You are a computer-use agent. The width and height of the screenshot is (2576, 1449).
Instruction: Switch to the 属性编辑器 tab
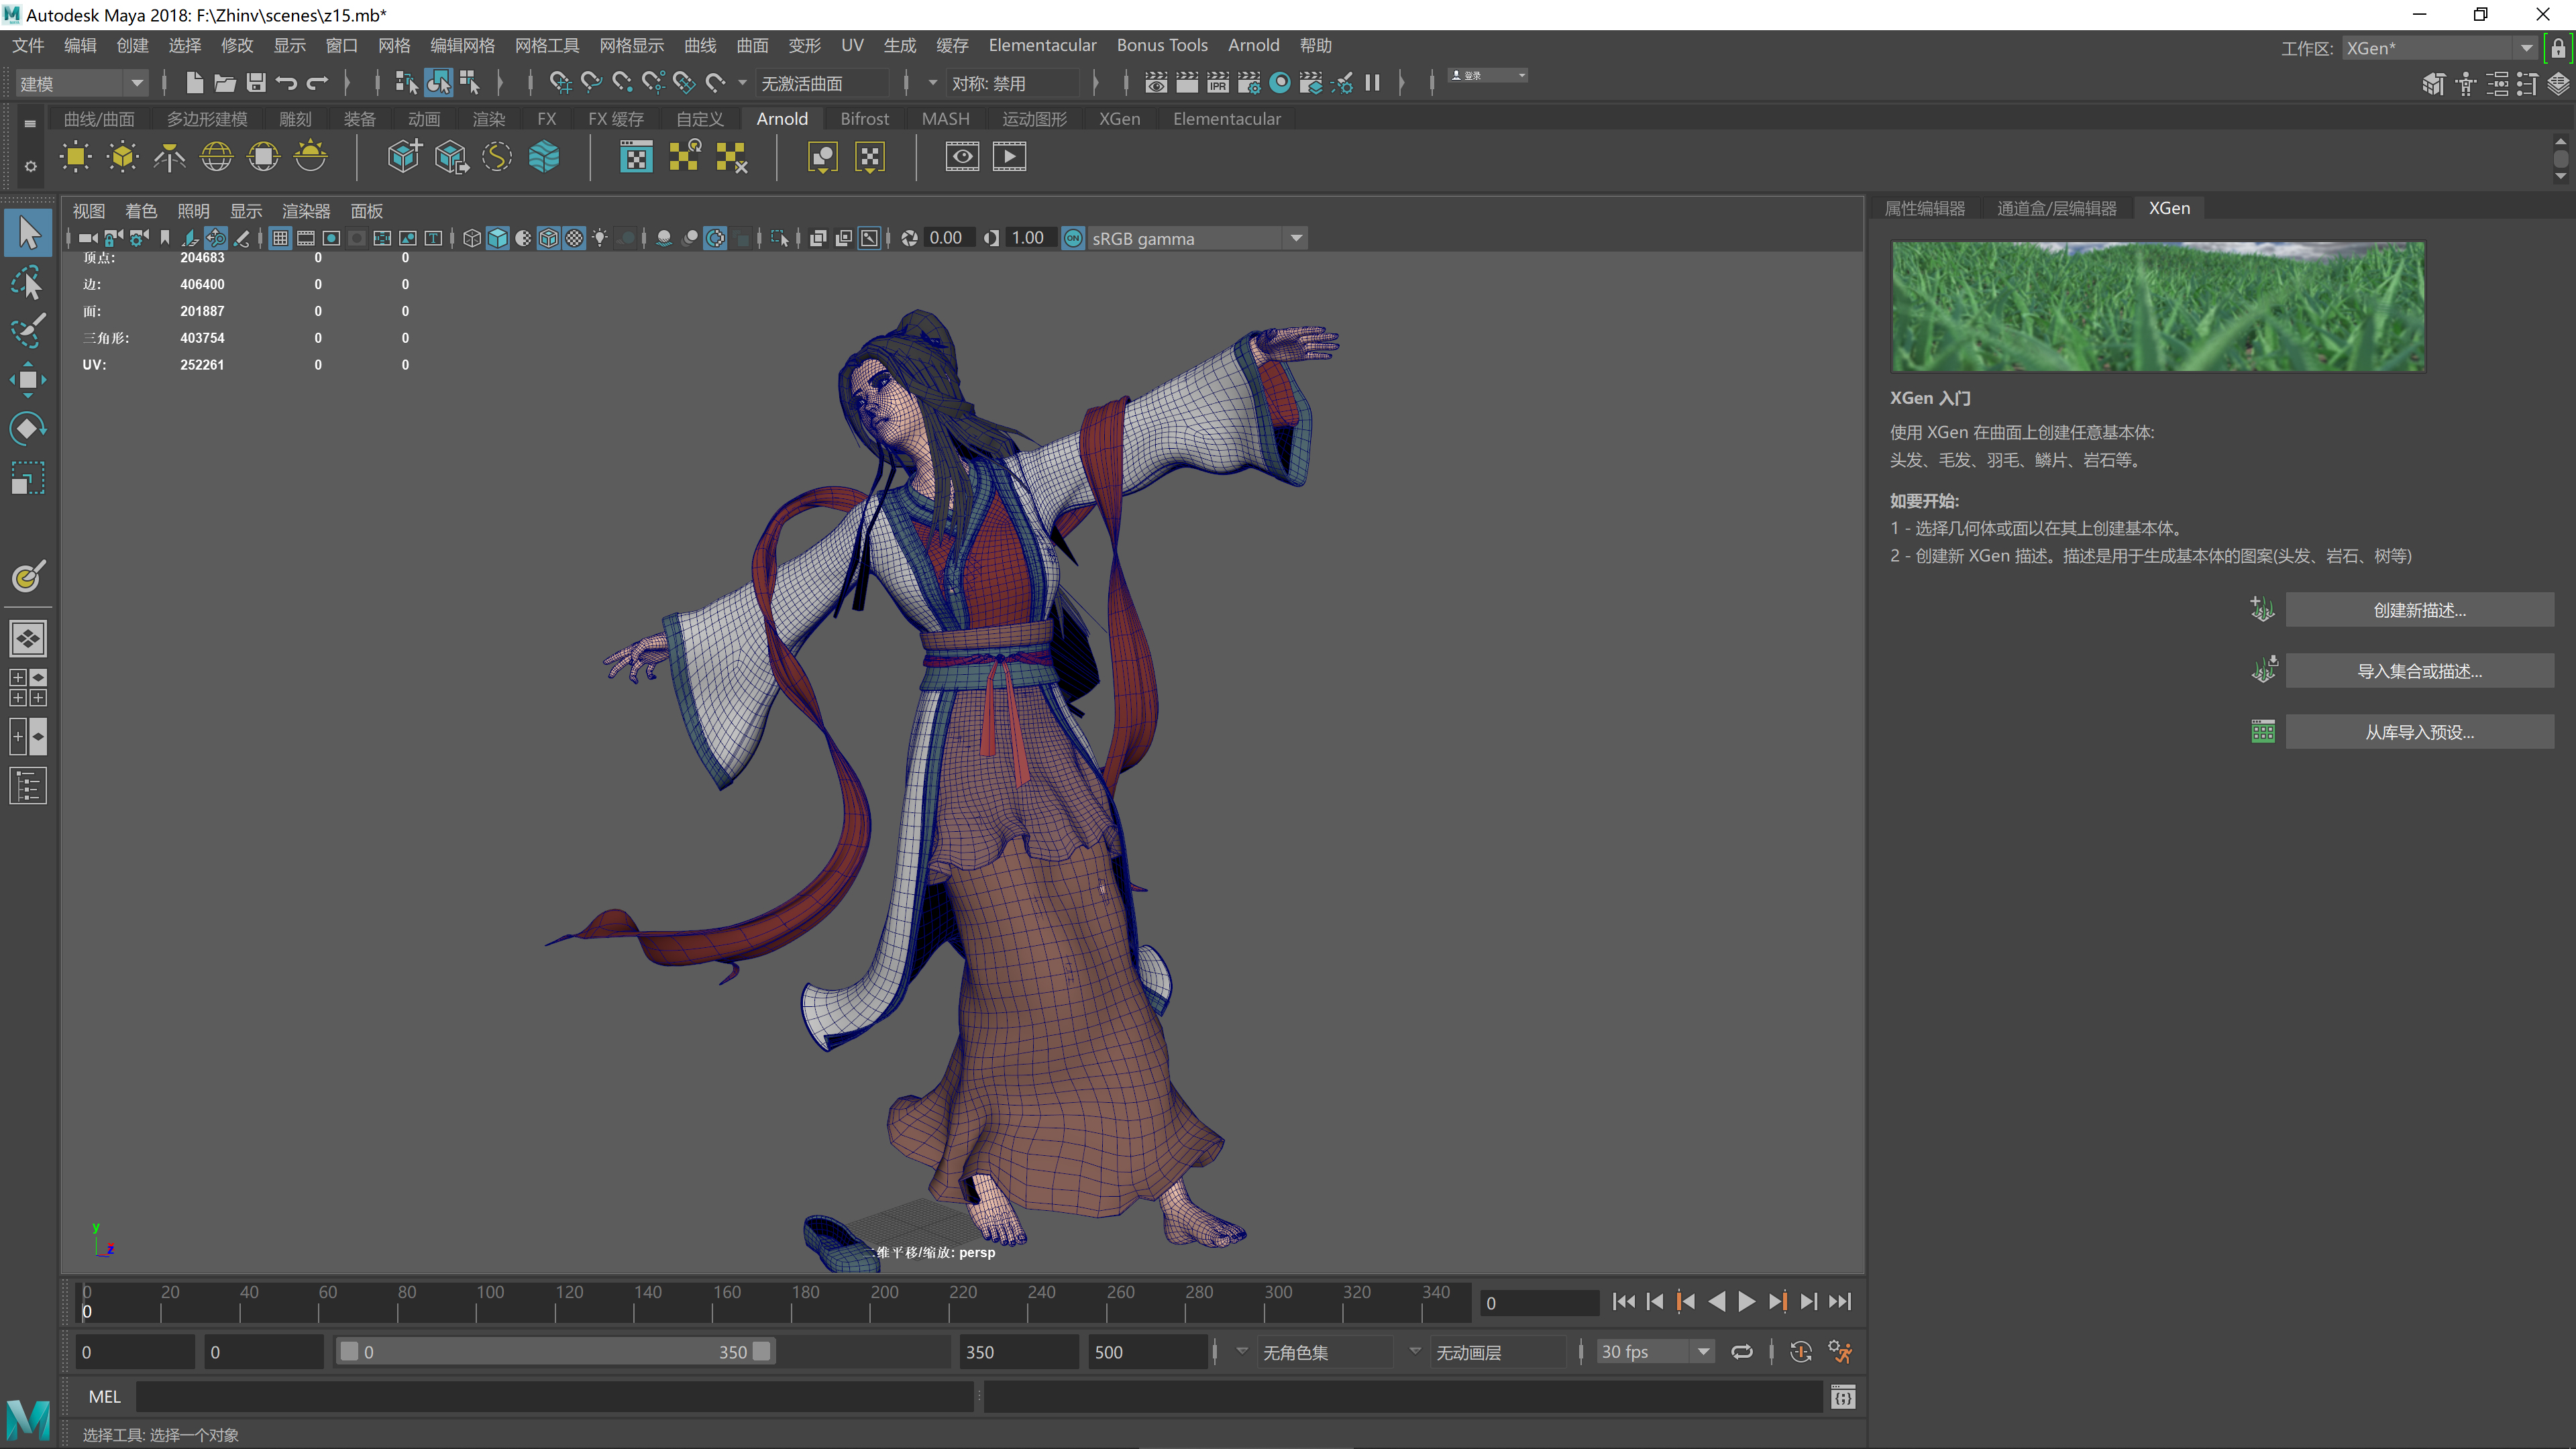[1924, 208]
